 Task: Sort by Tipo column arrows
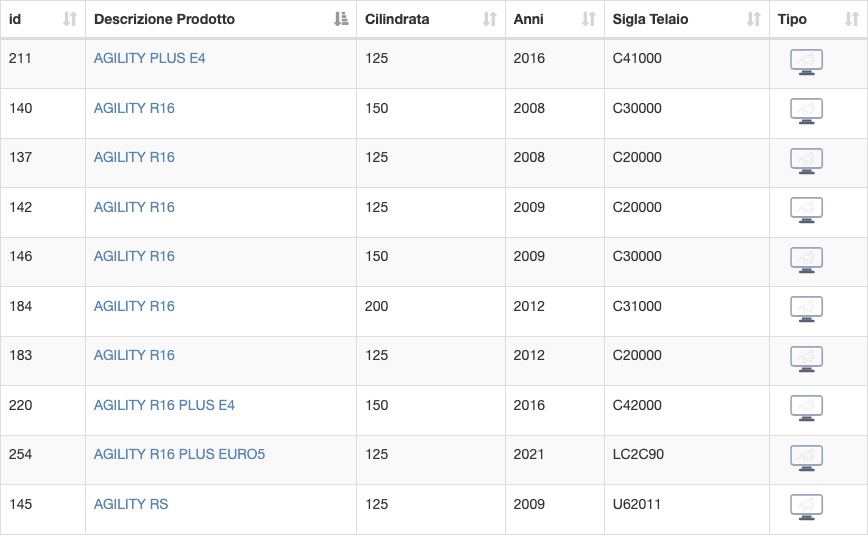click(852, 19)
